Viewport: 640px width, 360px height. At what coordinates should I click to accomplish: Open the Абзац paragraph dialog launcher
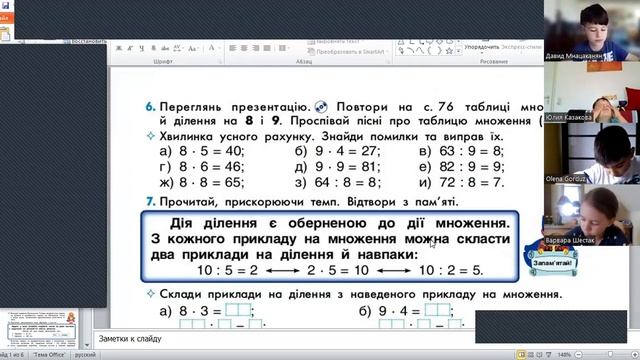click(x=388, y=62)
